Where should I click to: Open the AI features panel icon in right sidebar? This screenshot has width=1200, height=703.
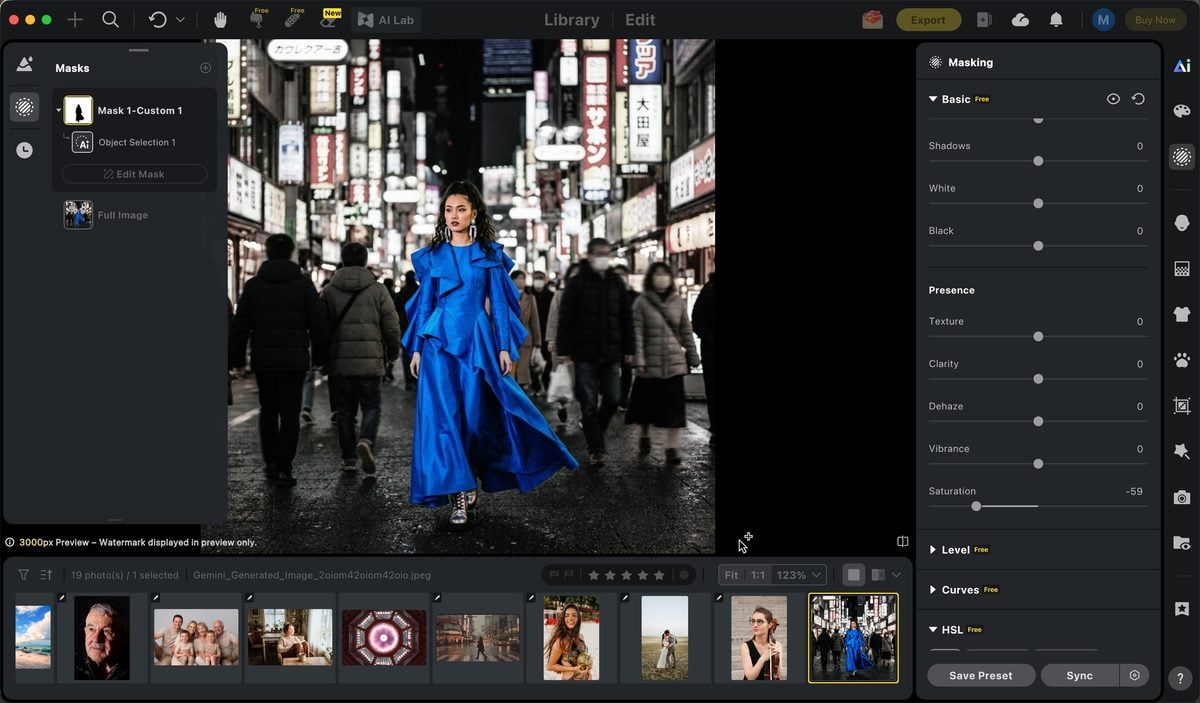[x=1182, y=65]
